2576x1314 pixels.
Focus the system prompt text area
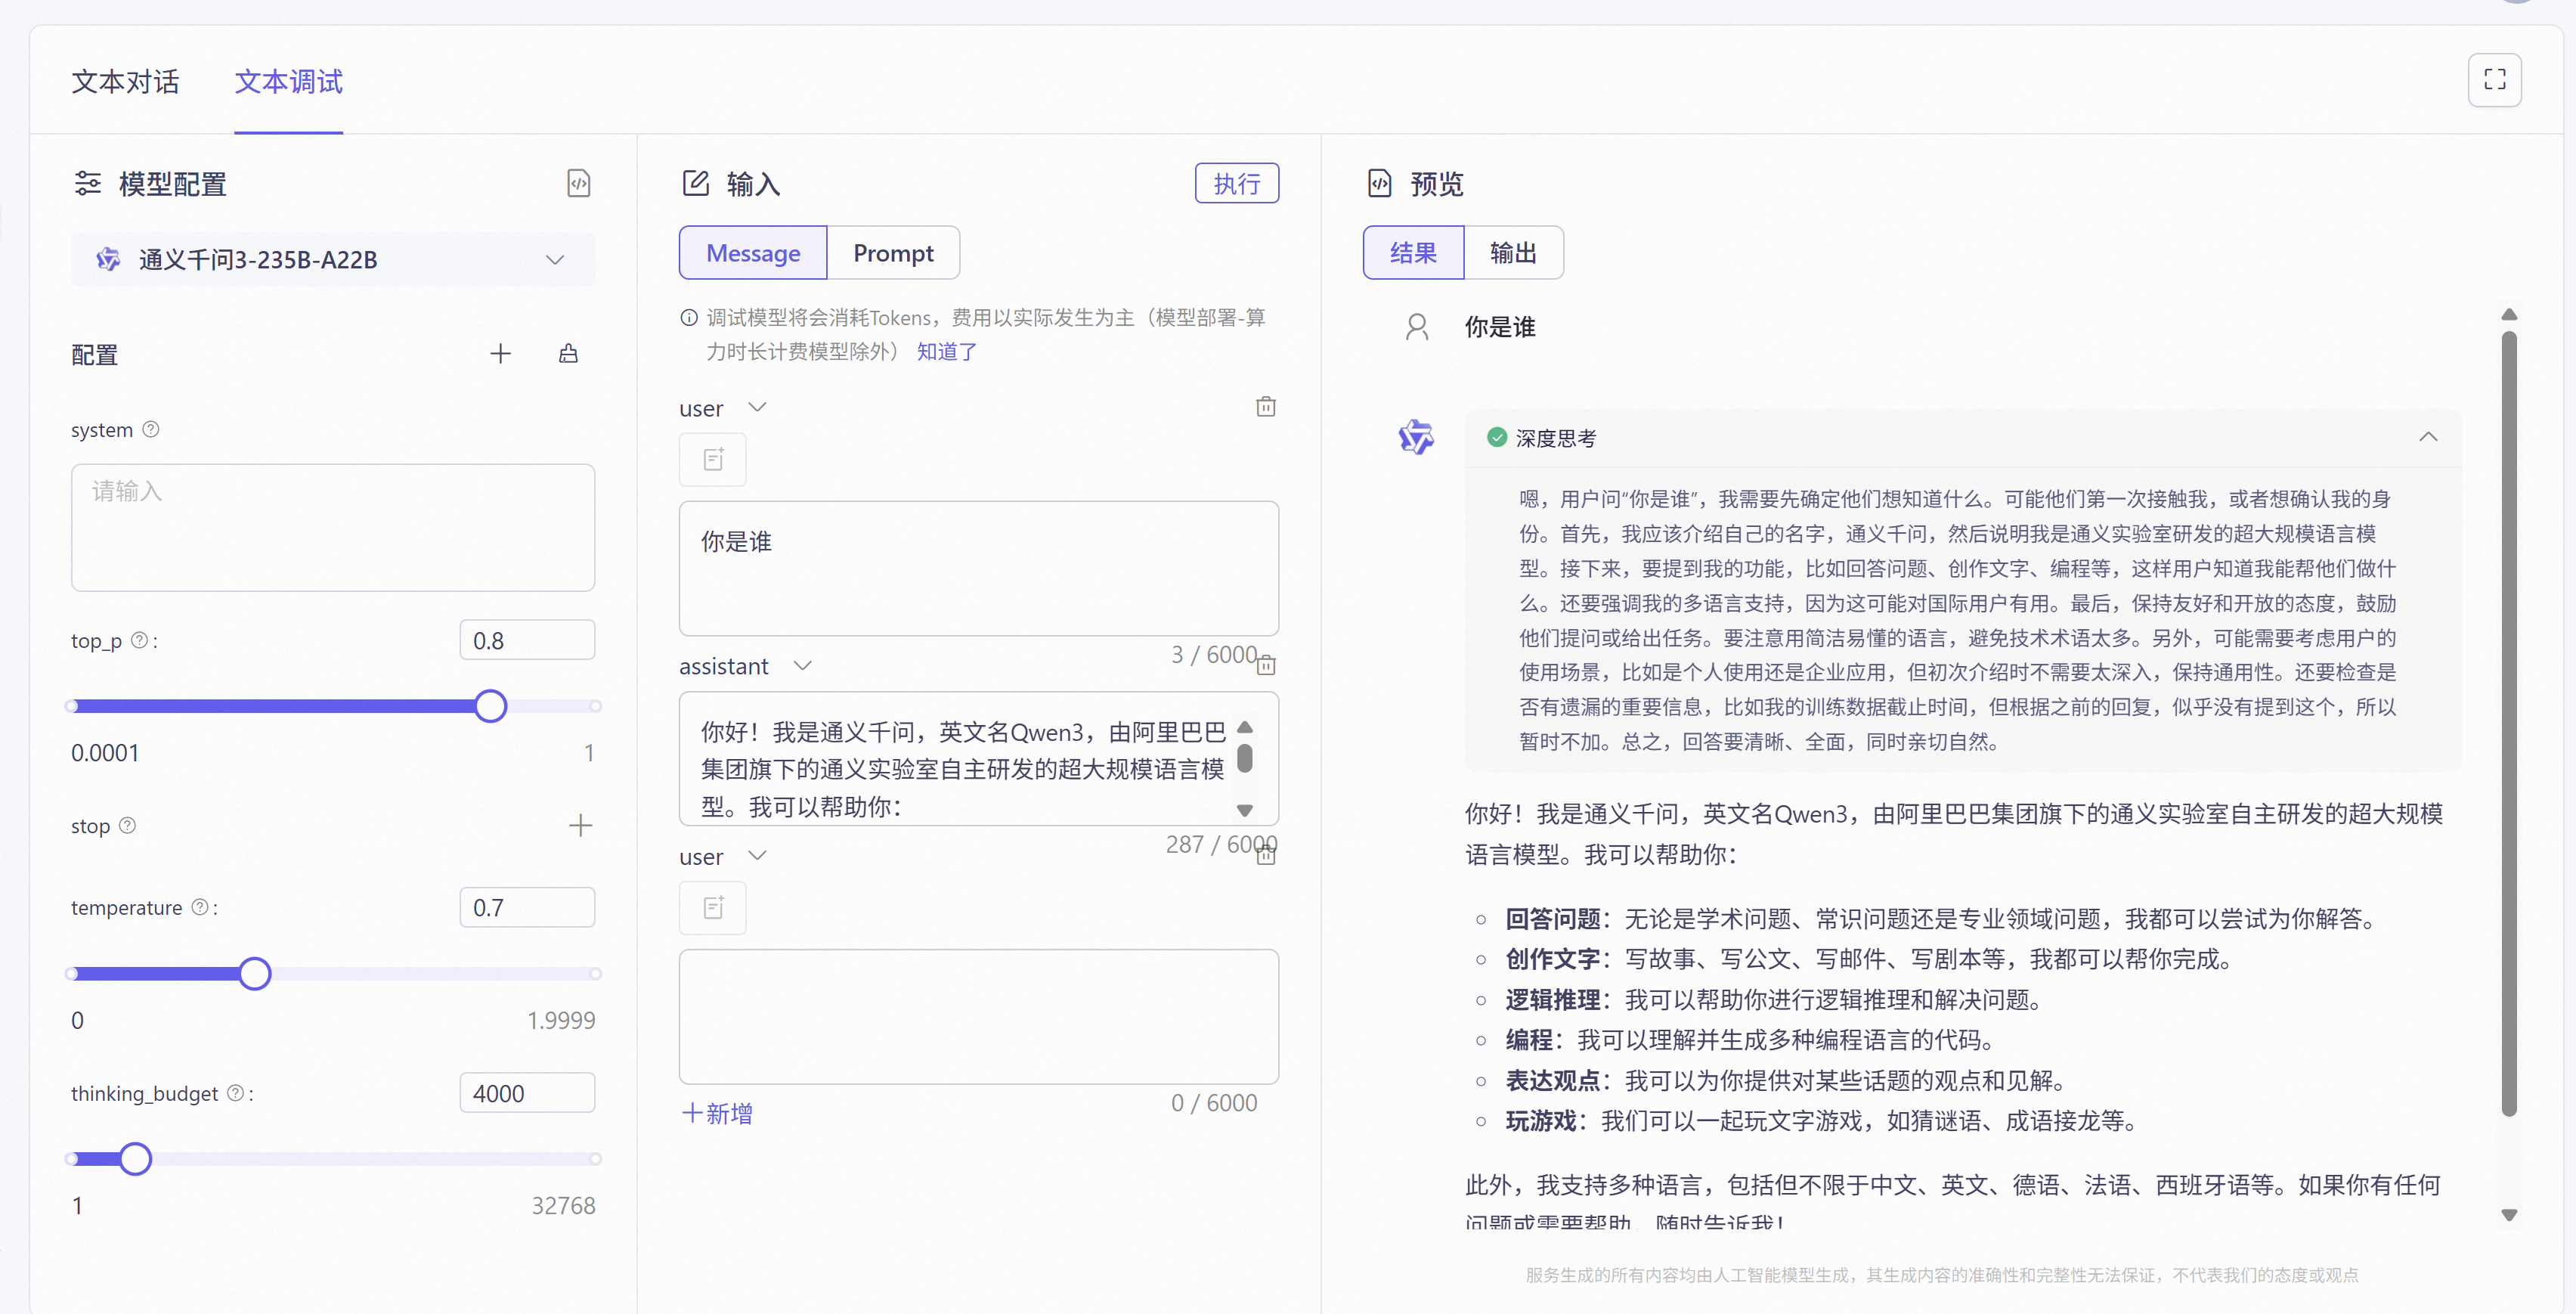(x=333, y=527)
